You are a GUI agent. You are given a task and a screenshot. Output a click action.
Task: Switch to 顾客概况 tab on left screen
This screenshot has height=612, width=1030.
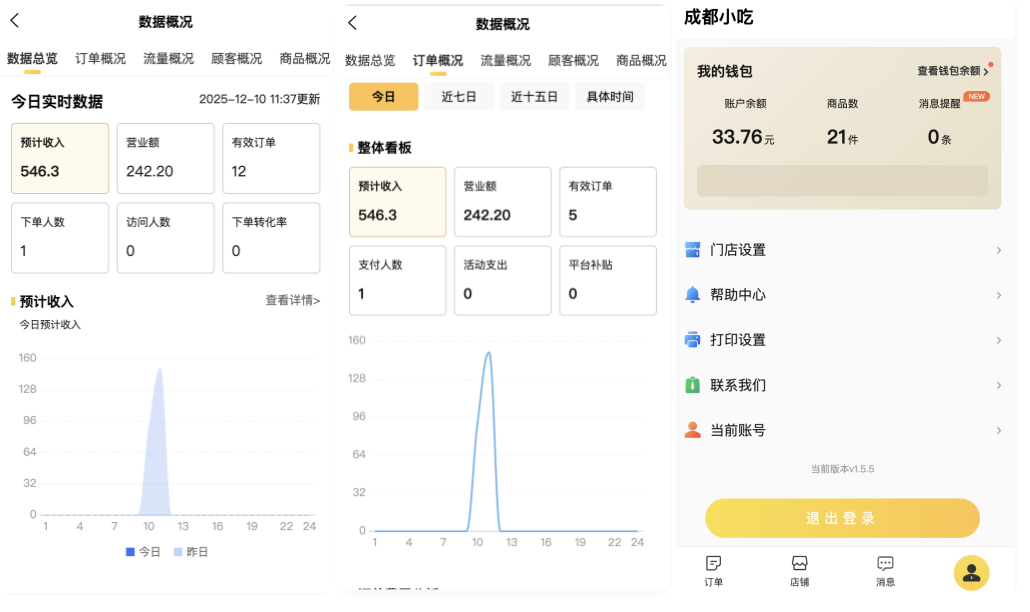click(236, 58)
